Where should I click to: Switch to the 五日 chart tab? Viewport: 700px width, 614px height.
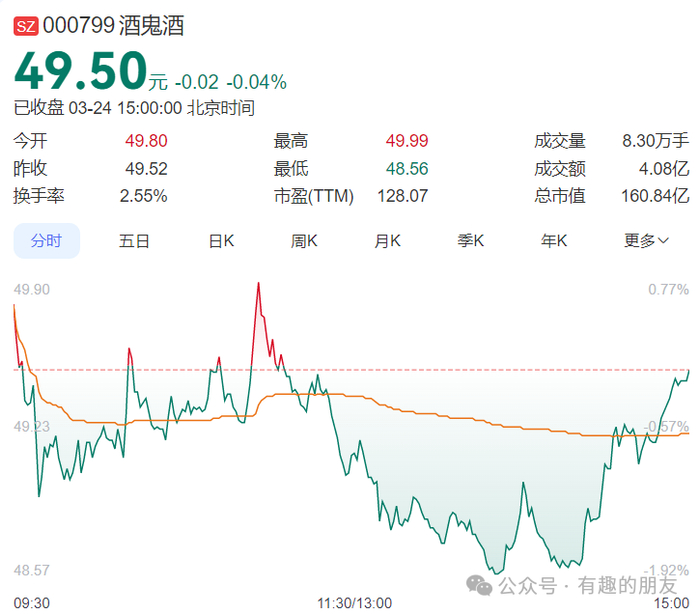tap(134, 241)
